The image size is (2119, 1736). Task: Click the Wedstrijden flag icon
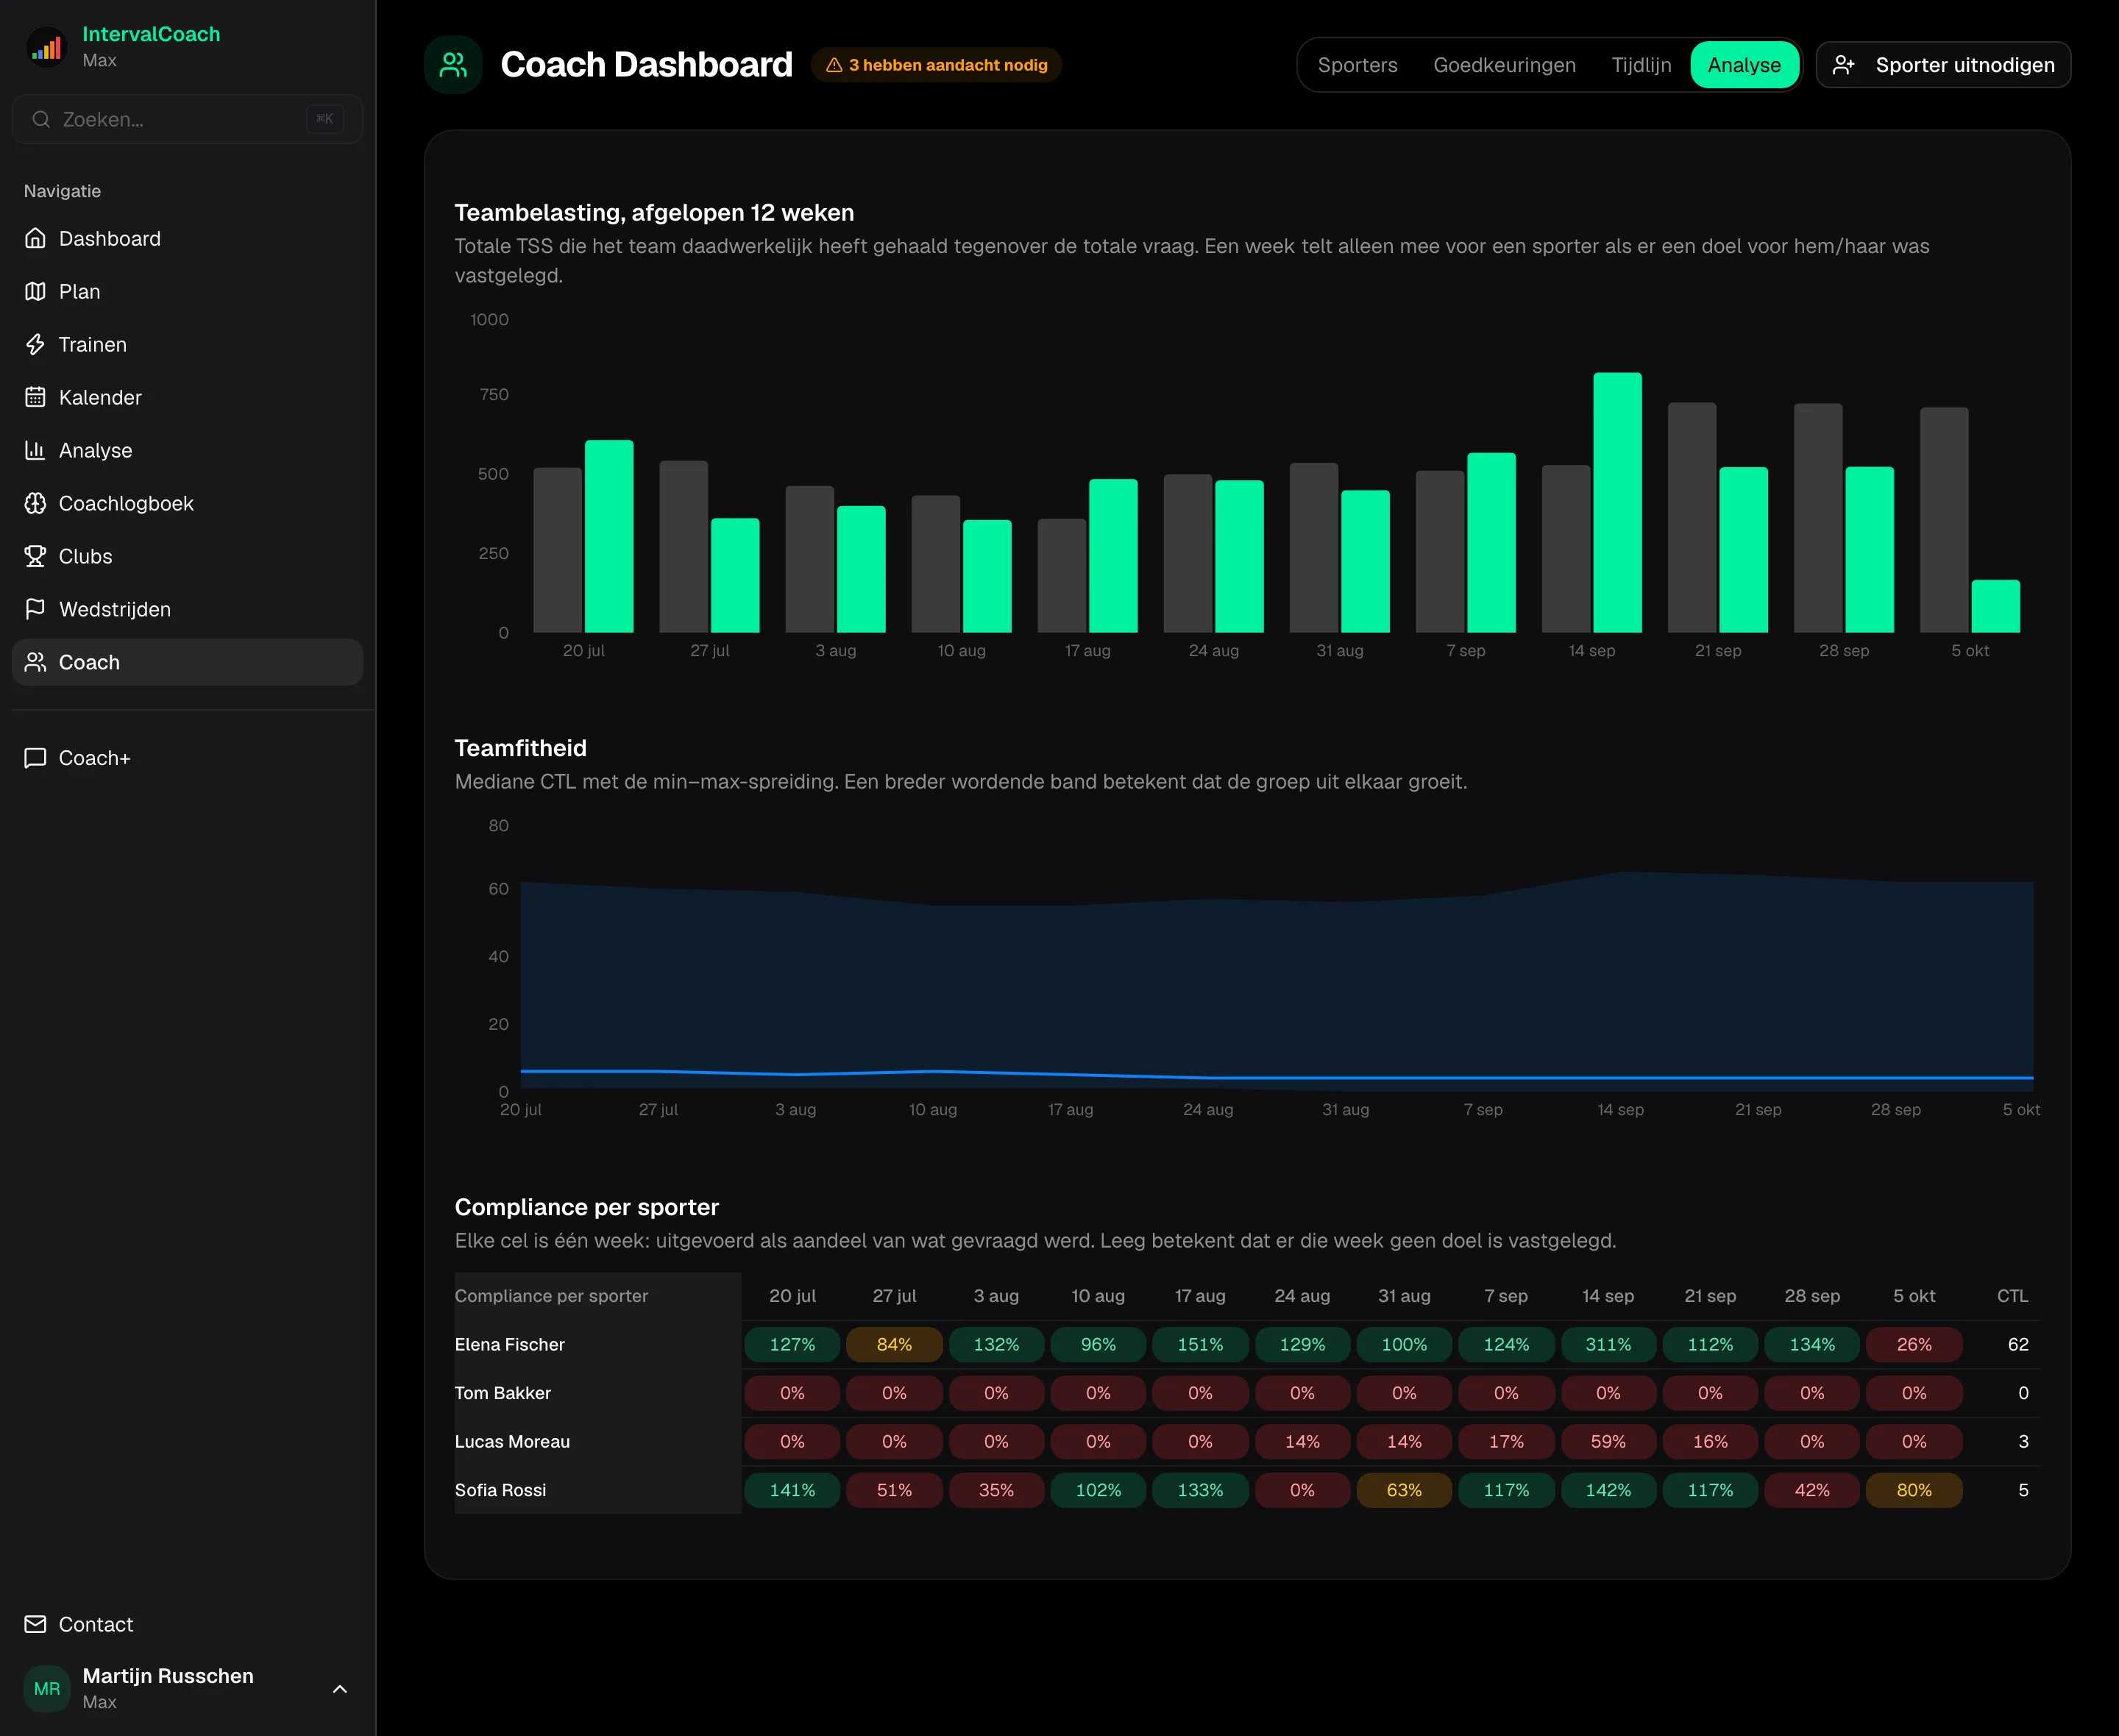click(35, 609)
